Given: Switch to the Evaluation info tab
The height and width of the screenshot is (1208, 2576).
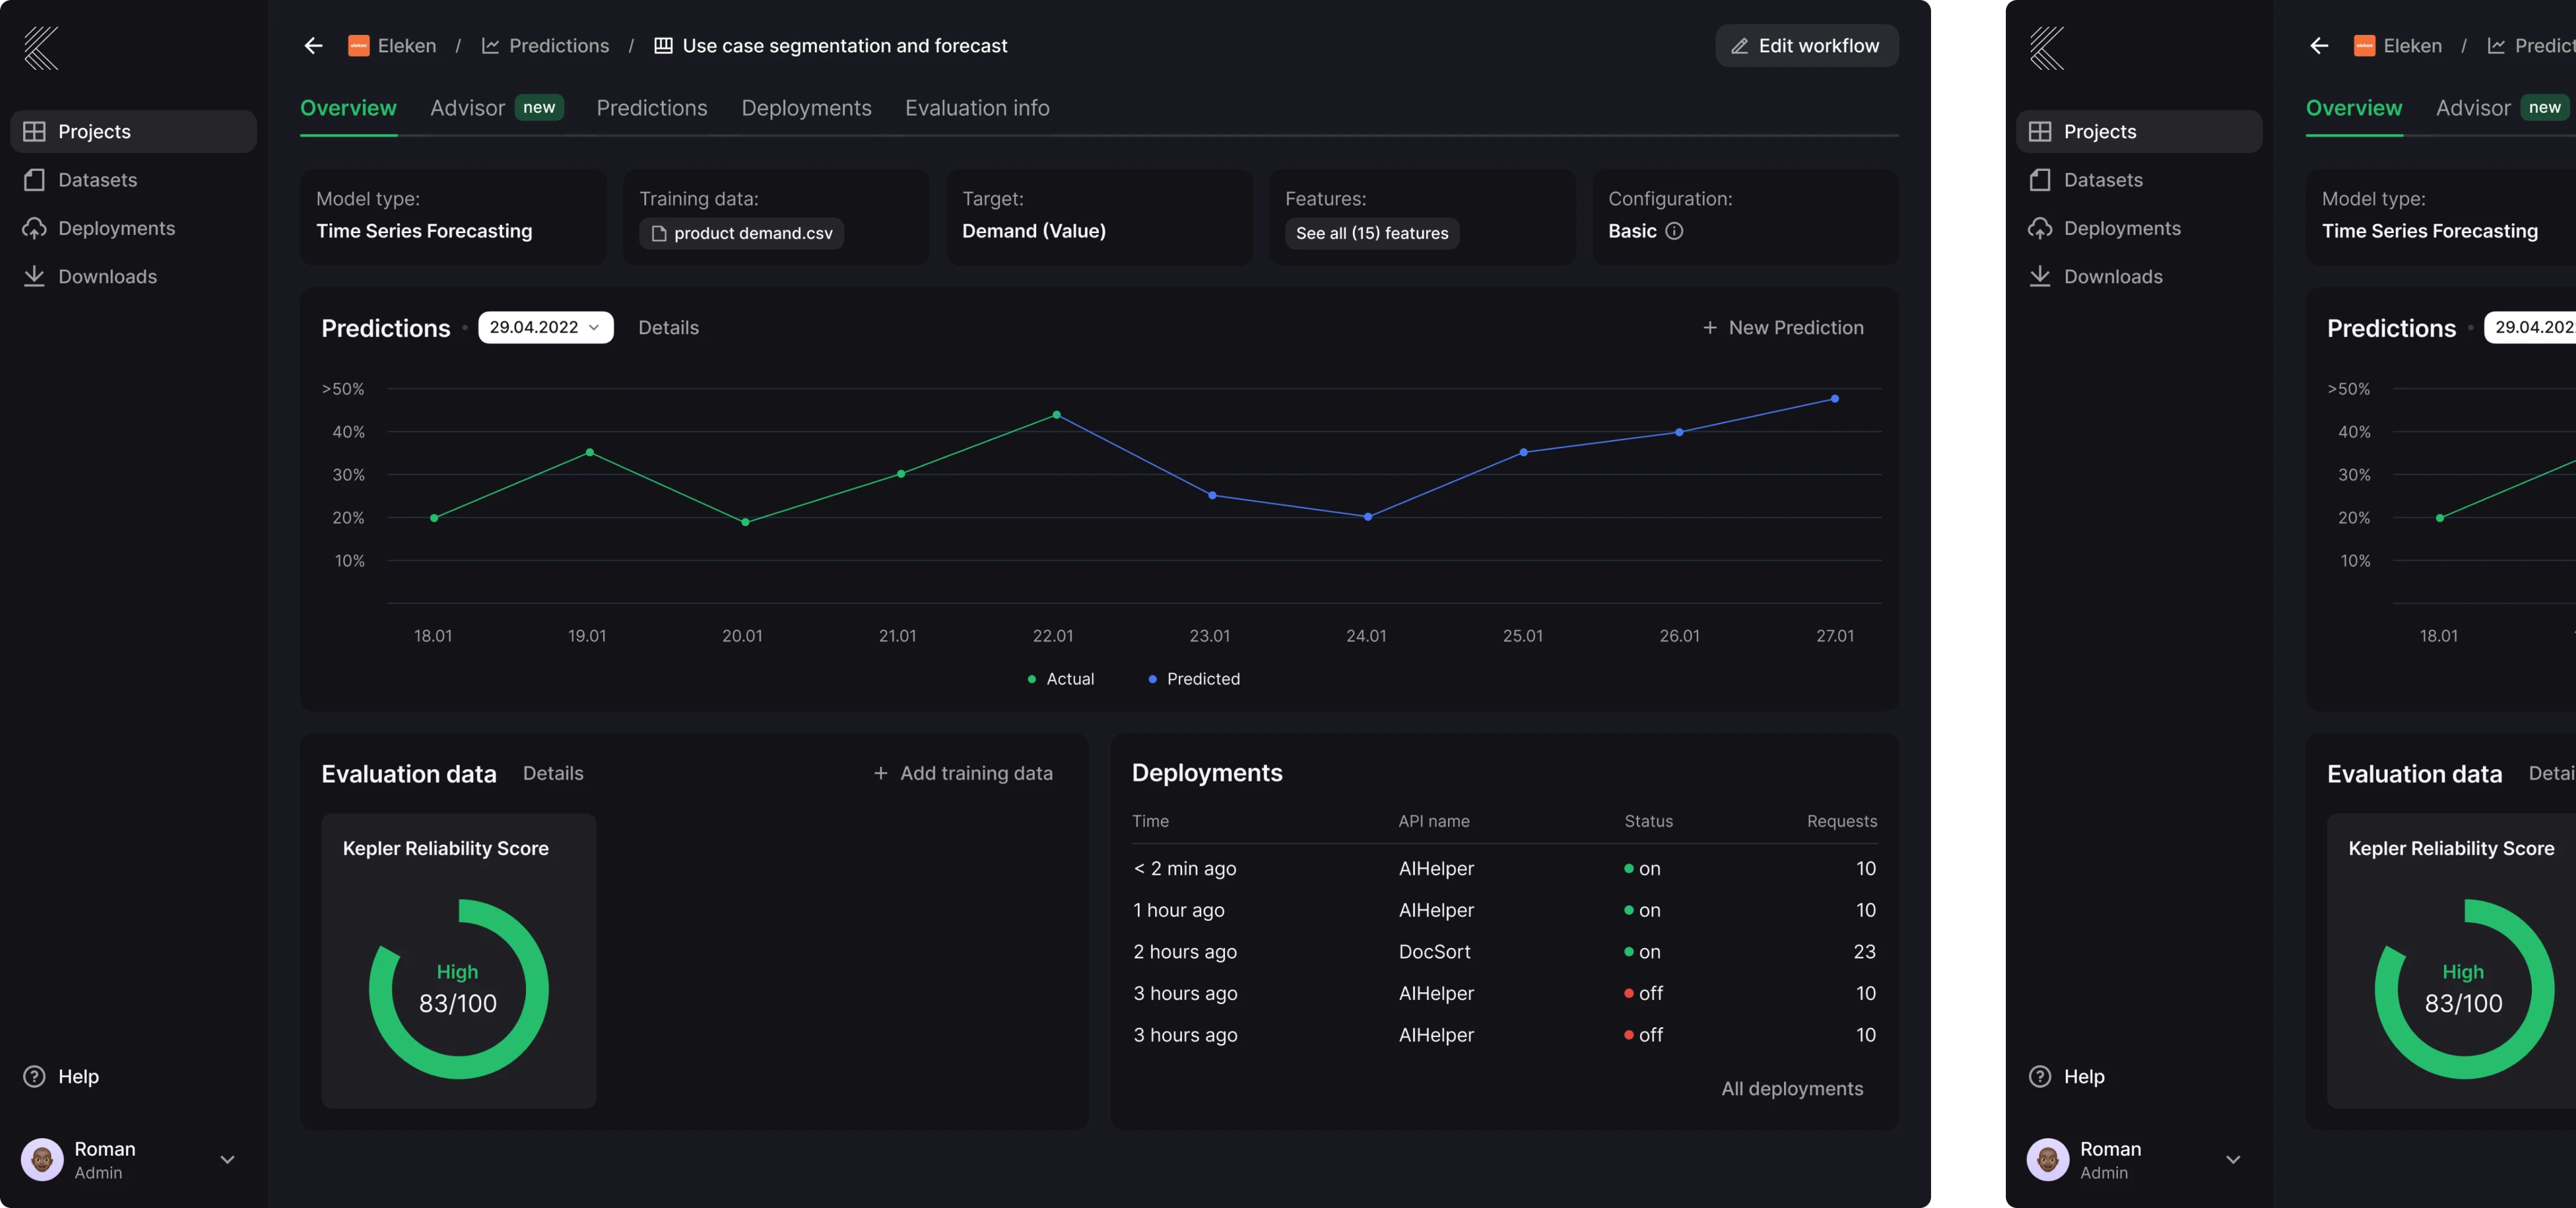Looking at the screenshot, I should [976, 108].
